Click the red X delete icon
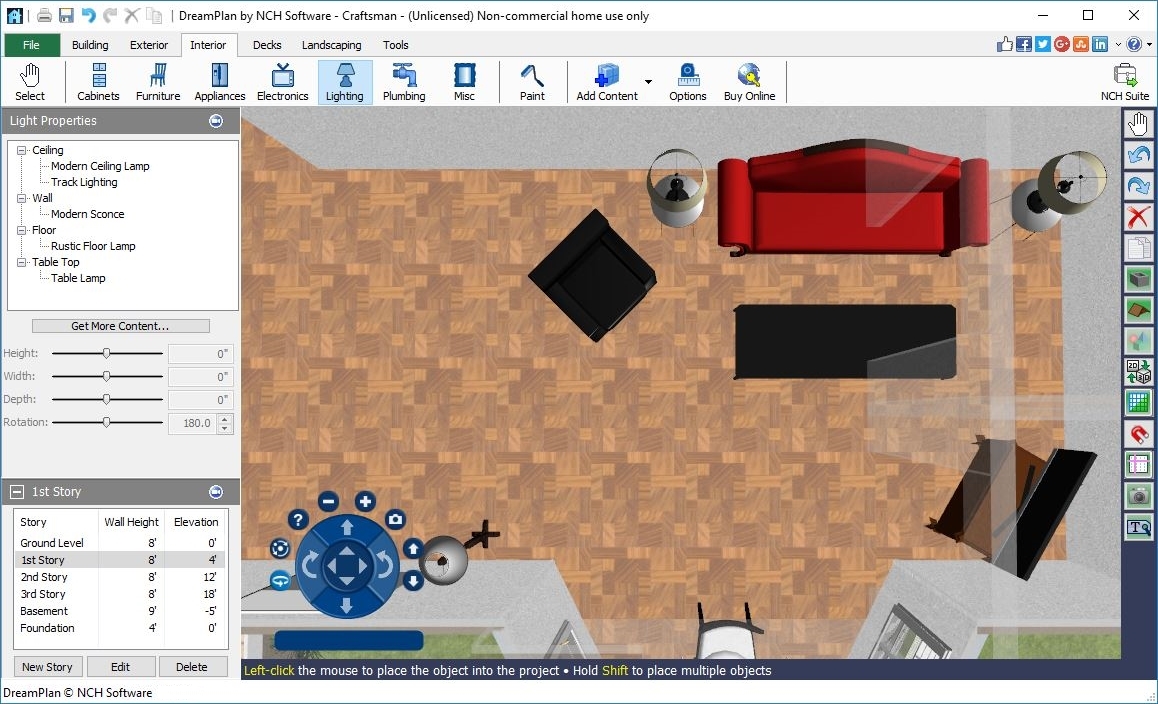 1138,217
